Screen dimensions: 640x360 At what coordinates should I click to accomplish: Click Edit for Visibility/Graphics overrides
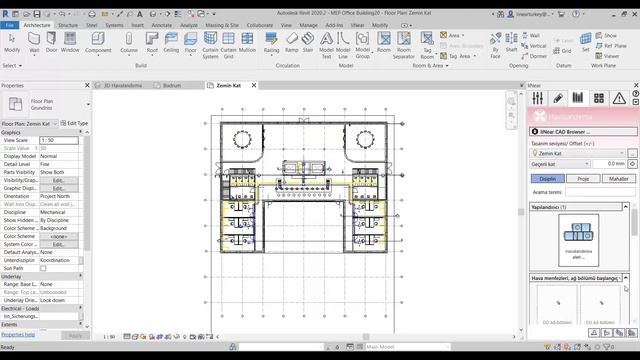click(x=59, y=180)
